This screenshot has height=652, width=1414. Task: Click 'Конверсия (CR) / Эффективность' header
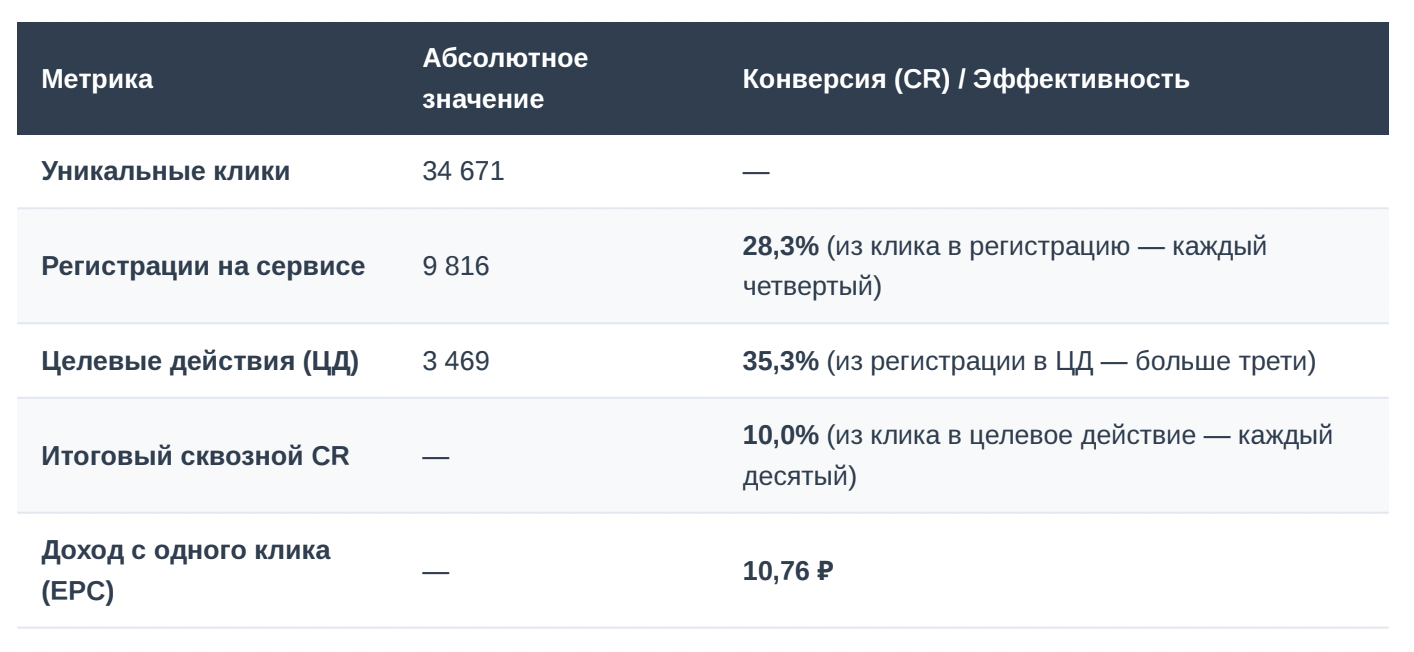[966, 79]
